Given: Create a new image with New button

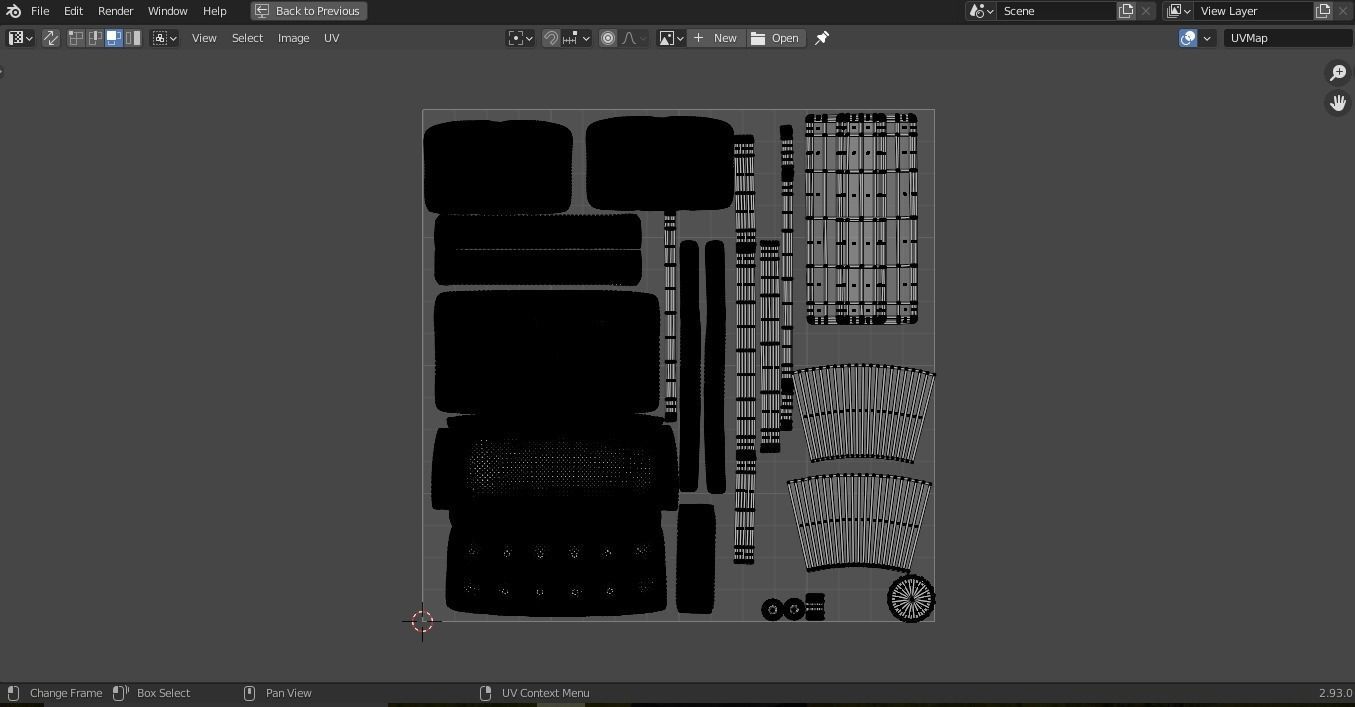Looking at the screenshot, I should [x=716, y=38].
